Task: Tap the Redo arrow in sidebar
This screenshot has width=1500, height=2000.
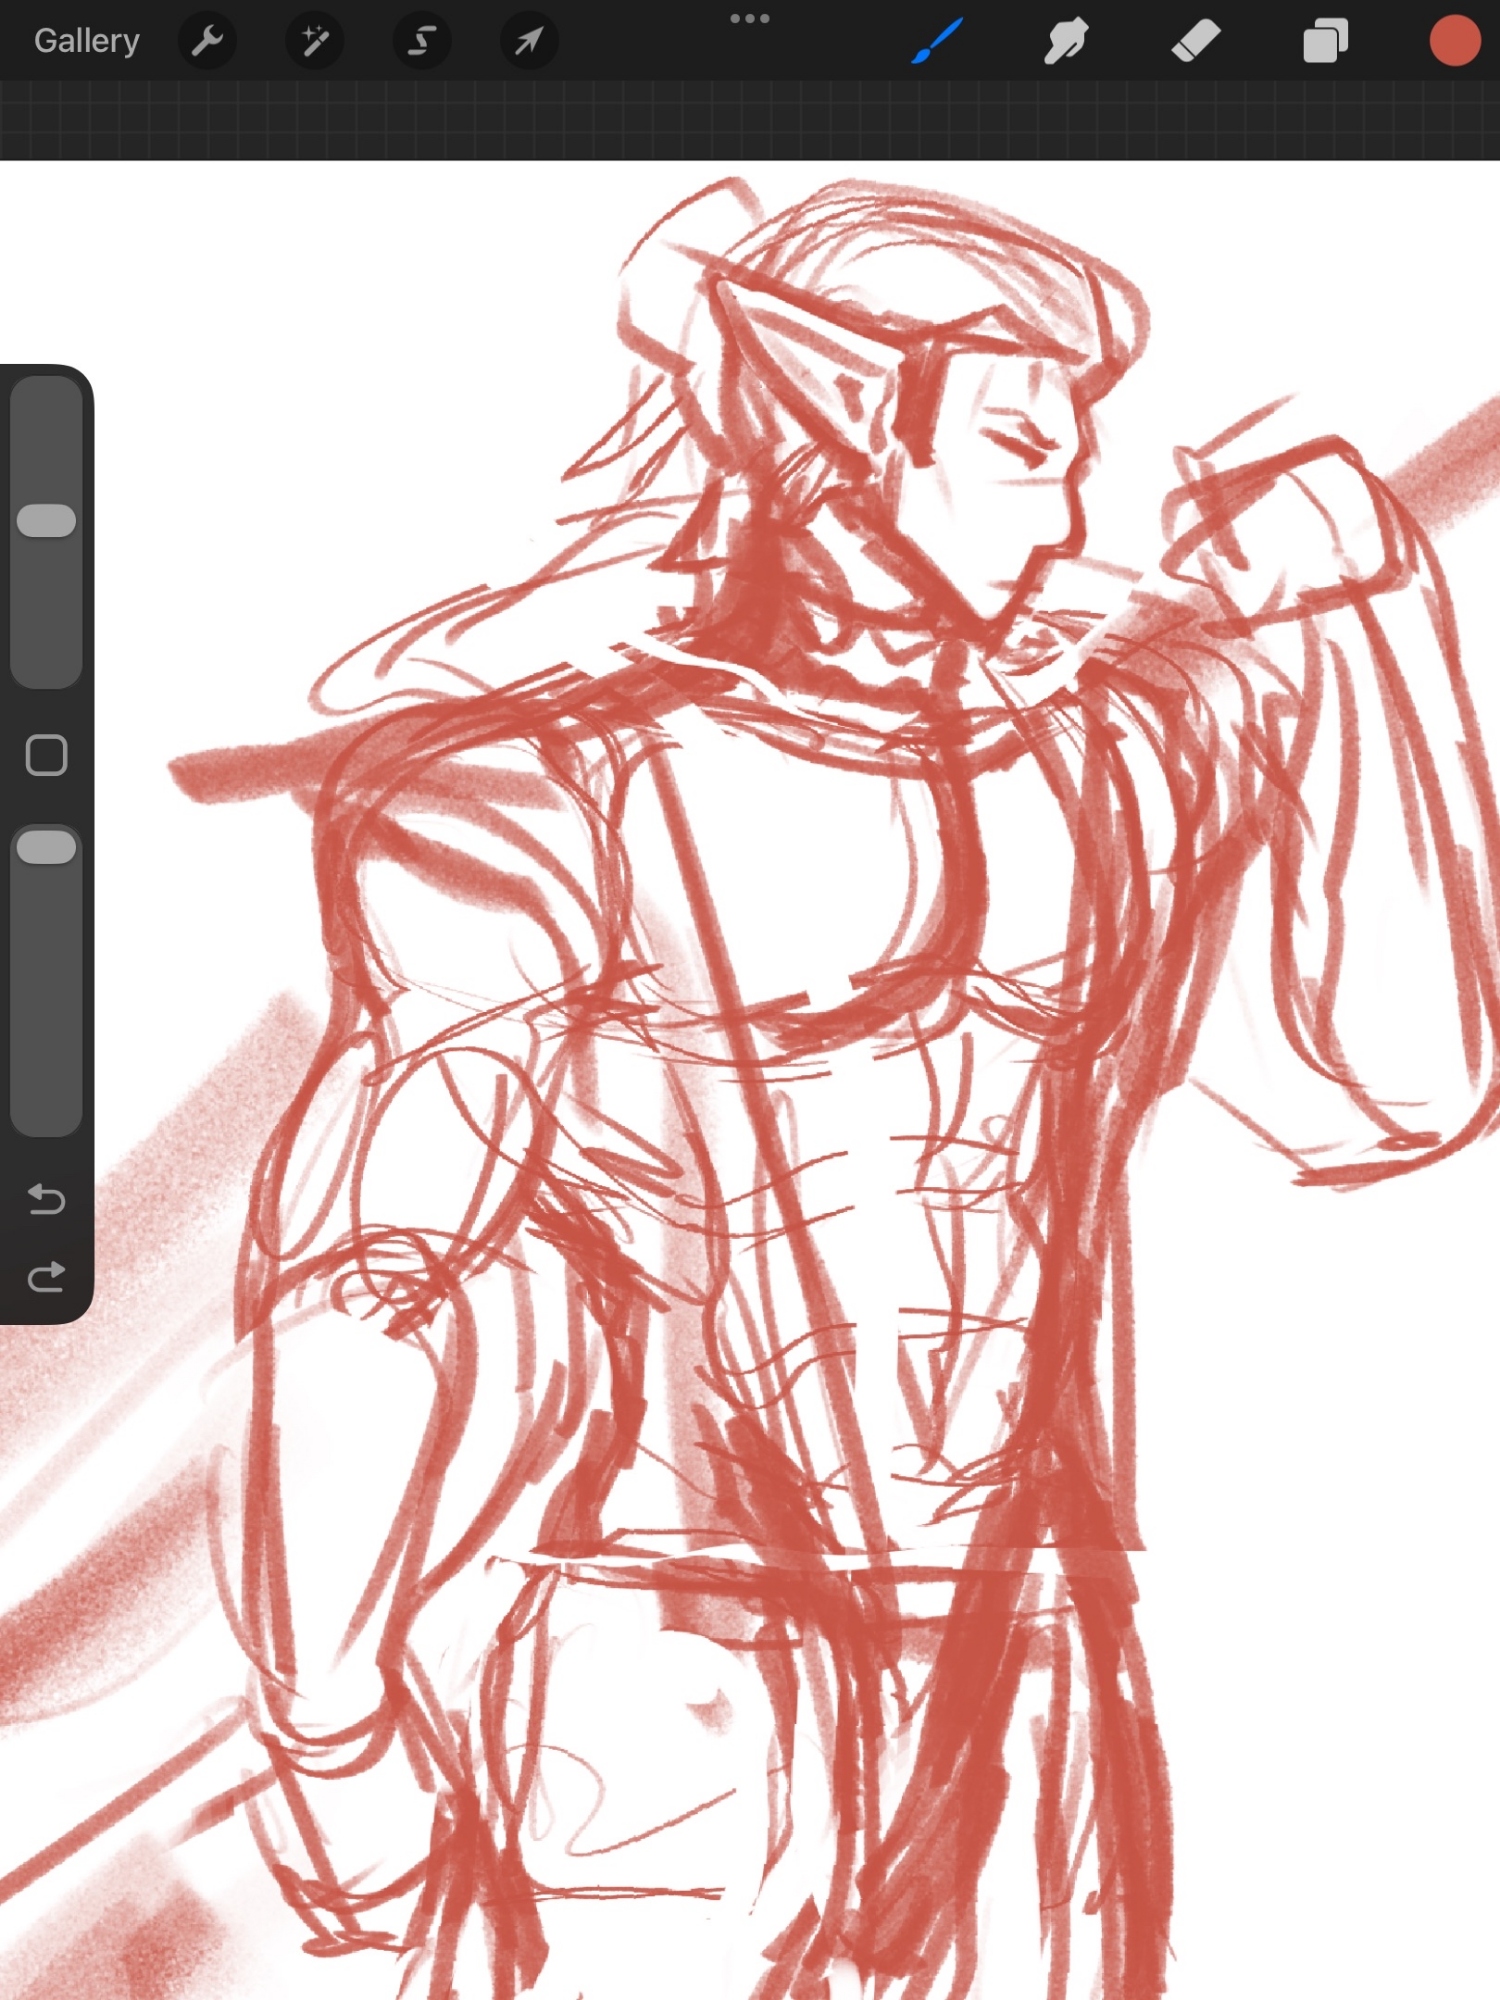Action: [x=46, y=1276]
